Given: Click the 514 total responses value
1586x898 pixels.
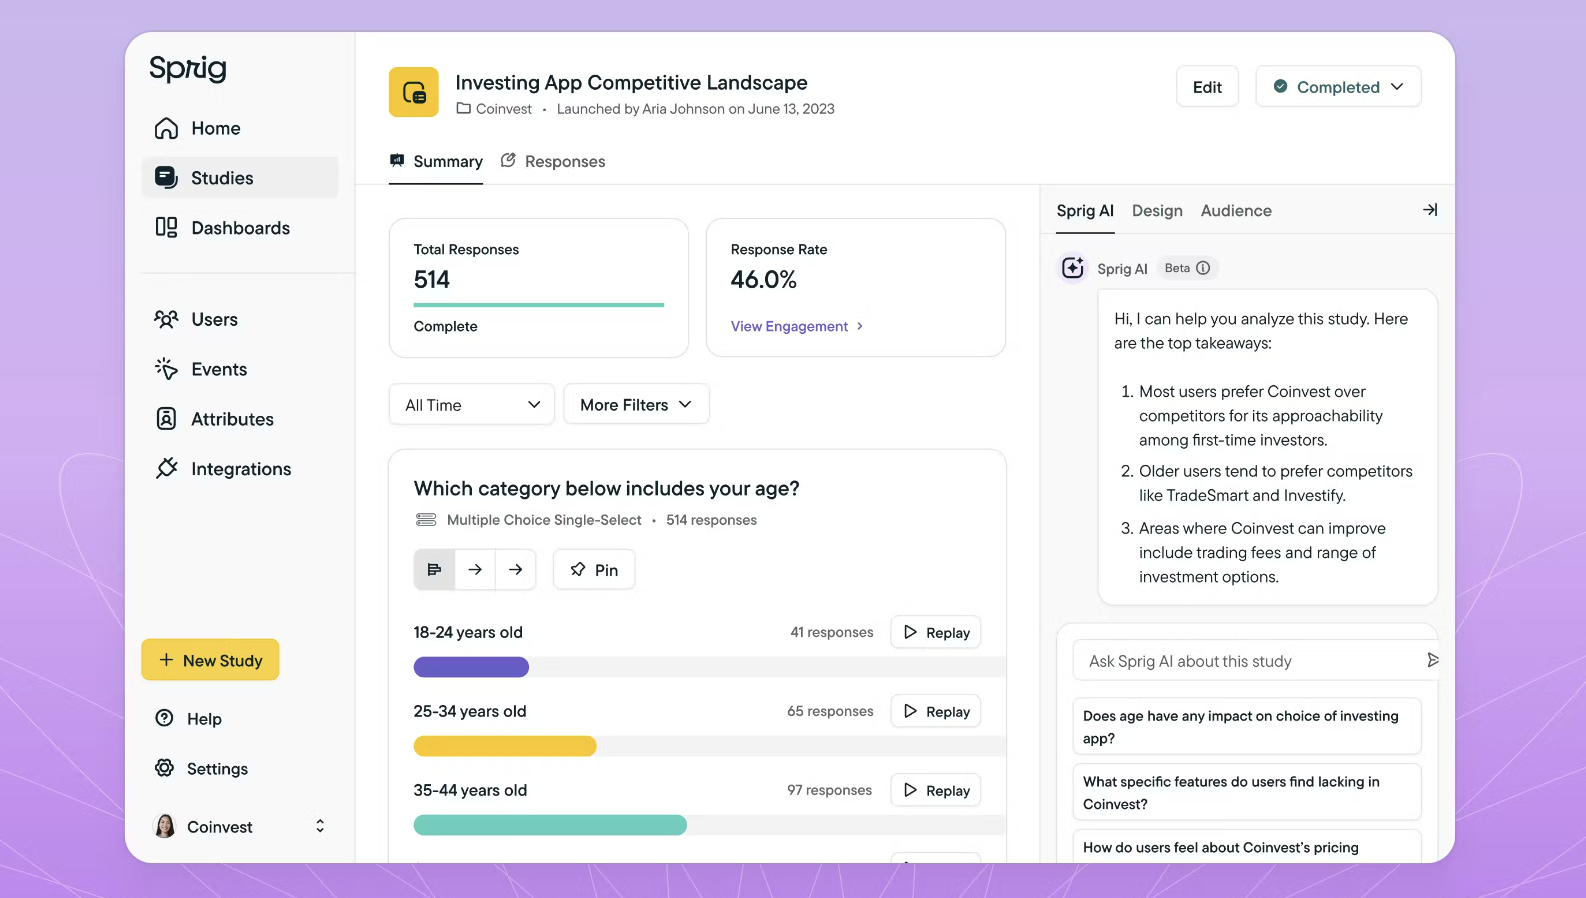Looking at the screenshot, I should [432, 280].
